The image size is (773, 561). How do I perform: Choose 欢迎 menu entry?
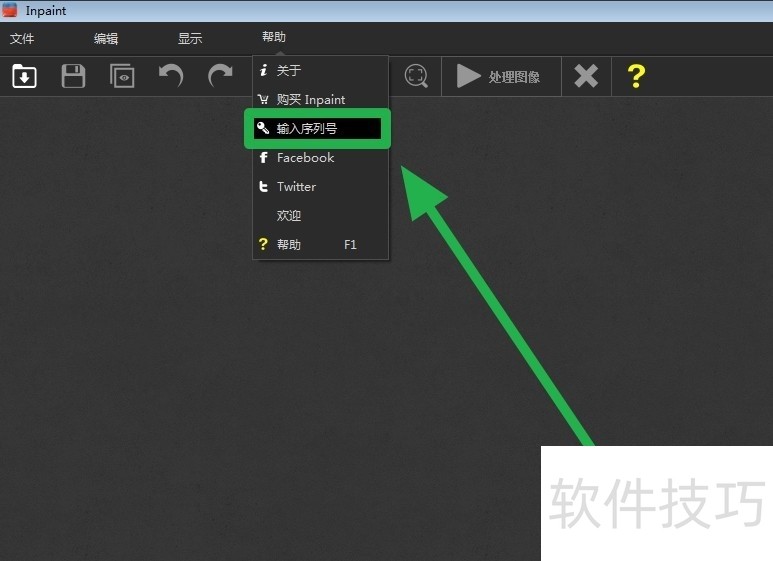[x=320, y=215]
